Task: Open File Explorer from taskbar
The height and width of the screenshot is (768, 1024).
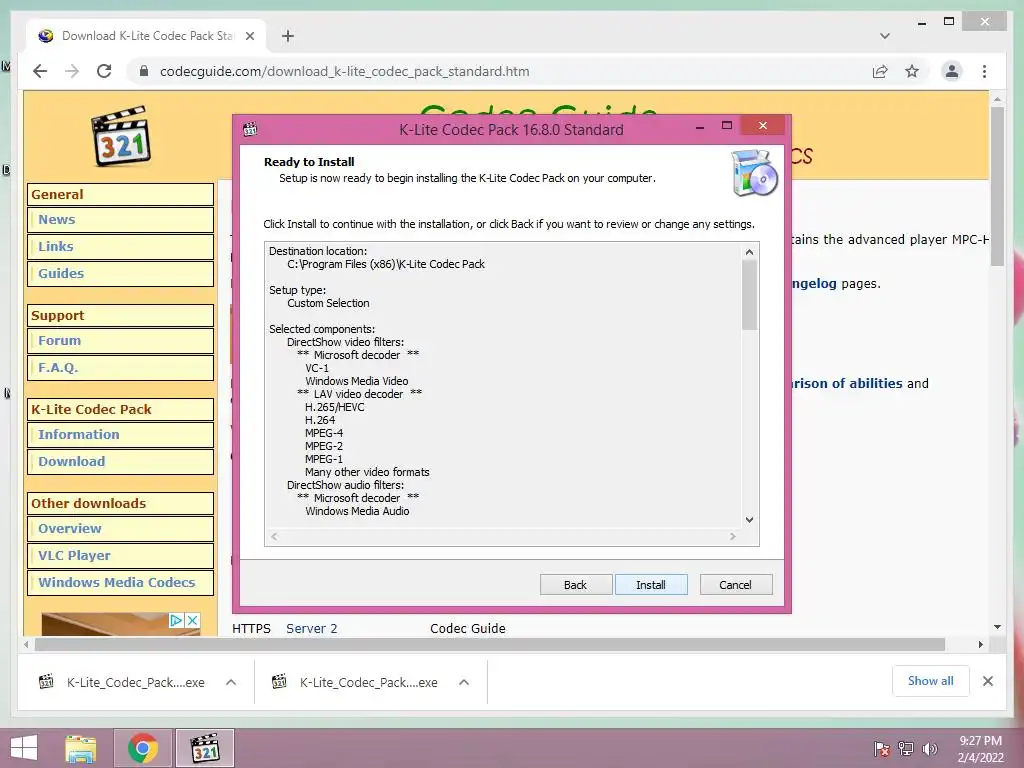Action: (80, 748)
